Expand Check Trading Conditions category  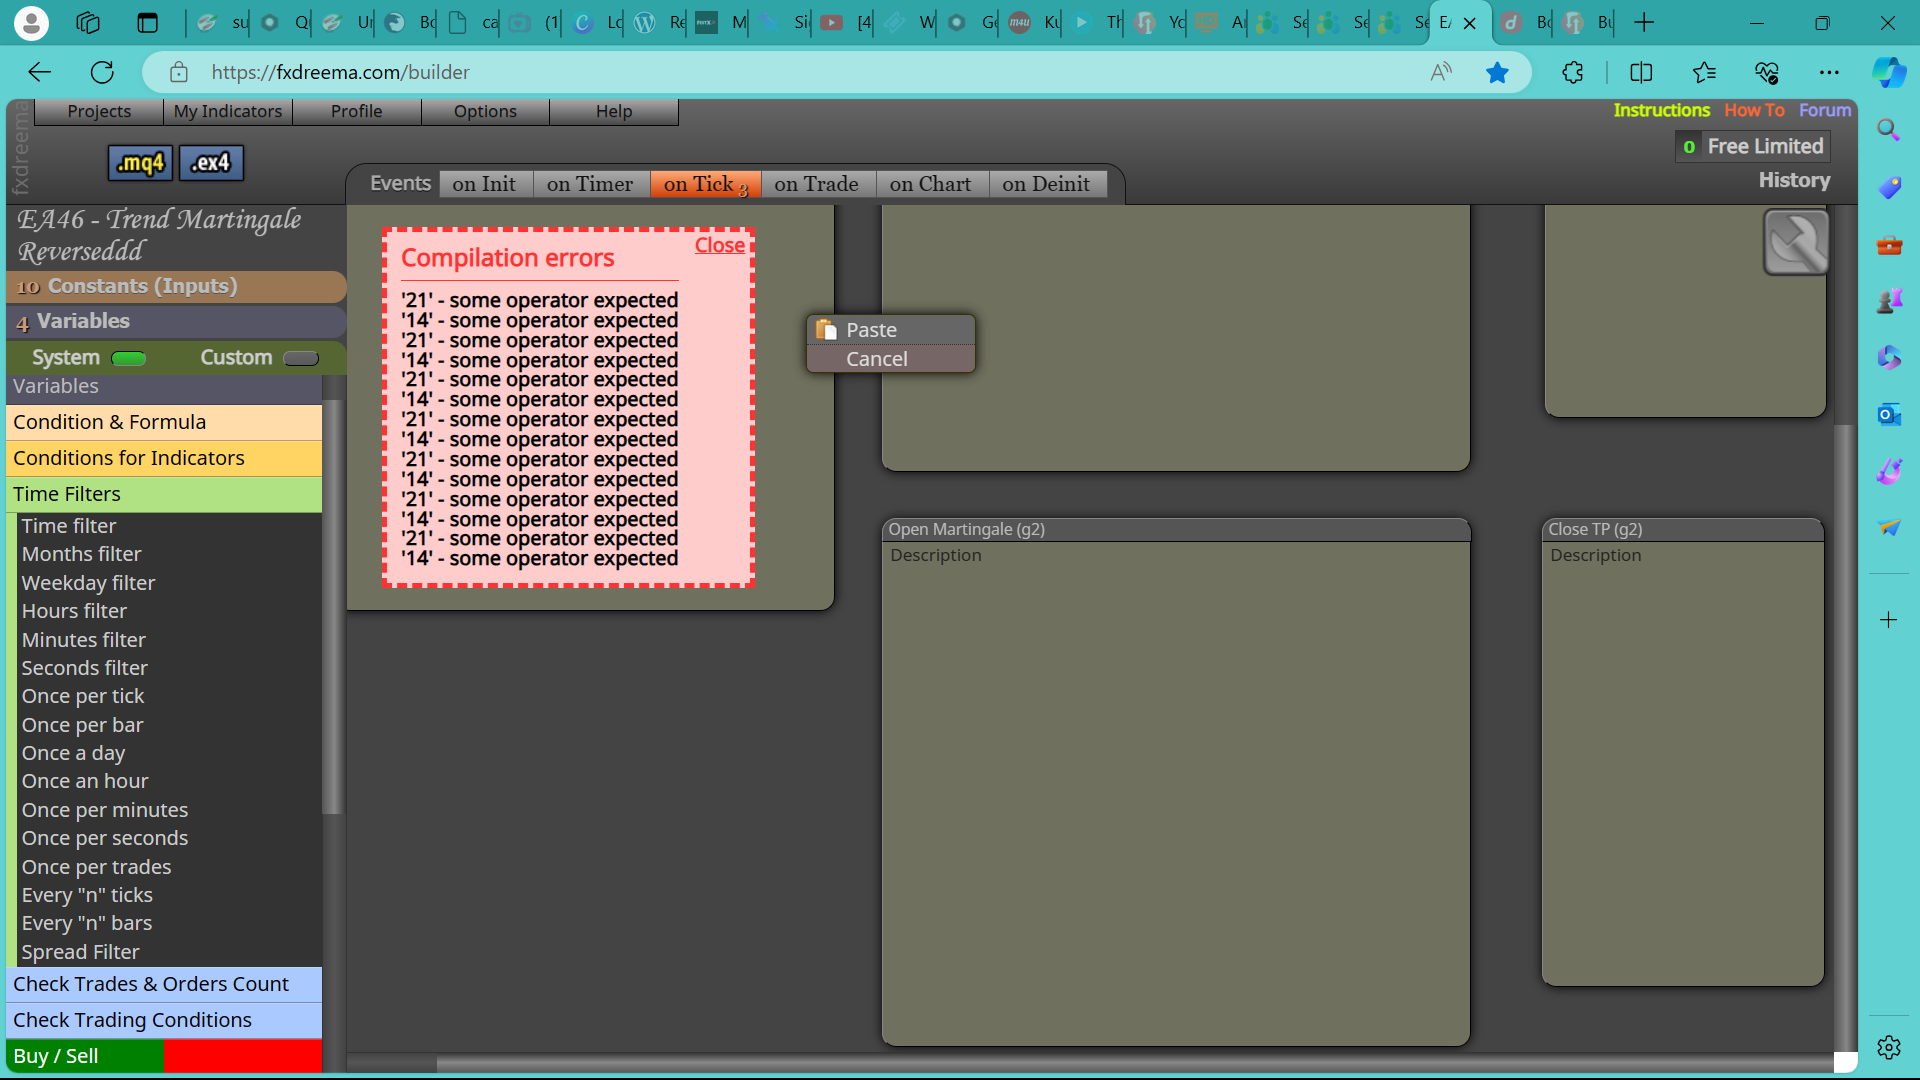pyautogui.click(x=164, y=1020)
